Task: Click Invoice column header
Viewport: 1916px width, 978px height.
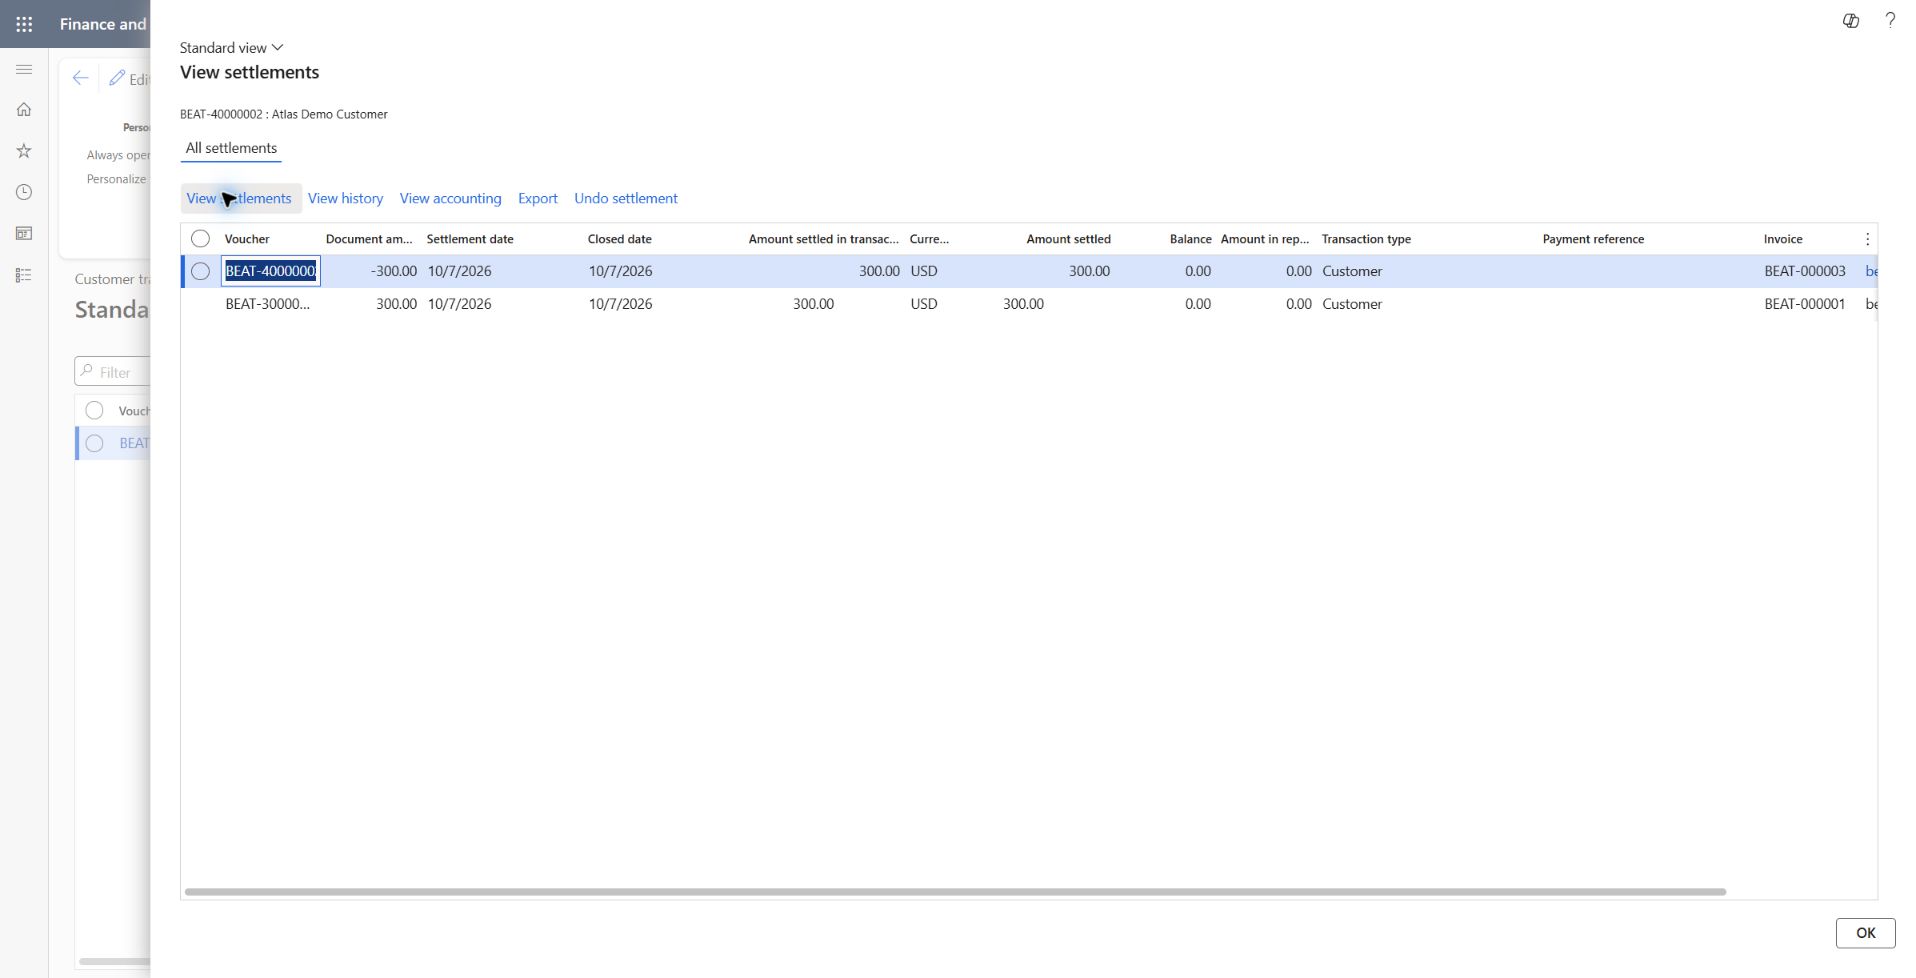Action: pos(1783,239)
